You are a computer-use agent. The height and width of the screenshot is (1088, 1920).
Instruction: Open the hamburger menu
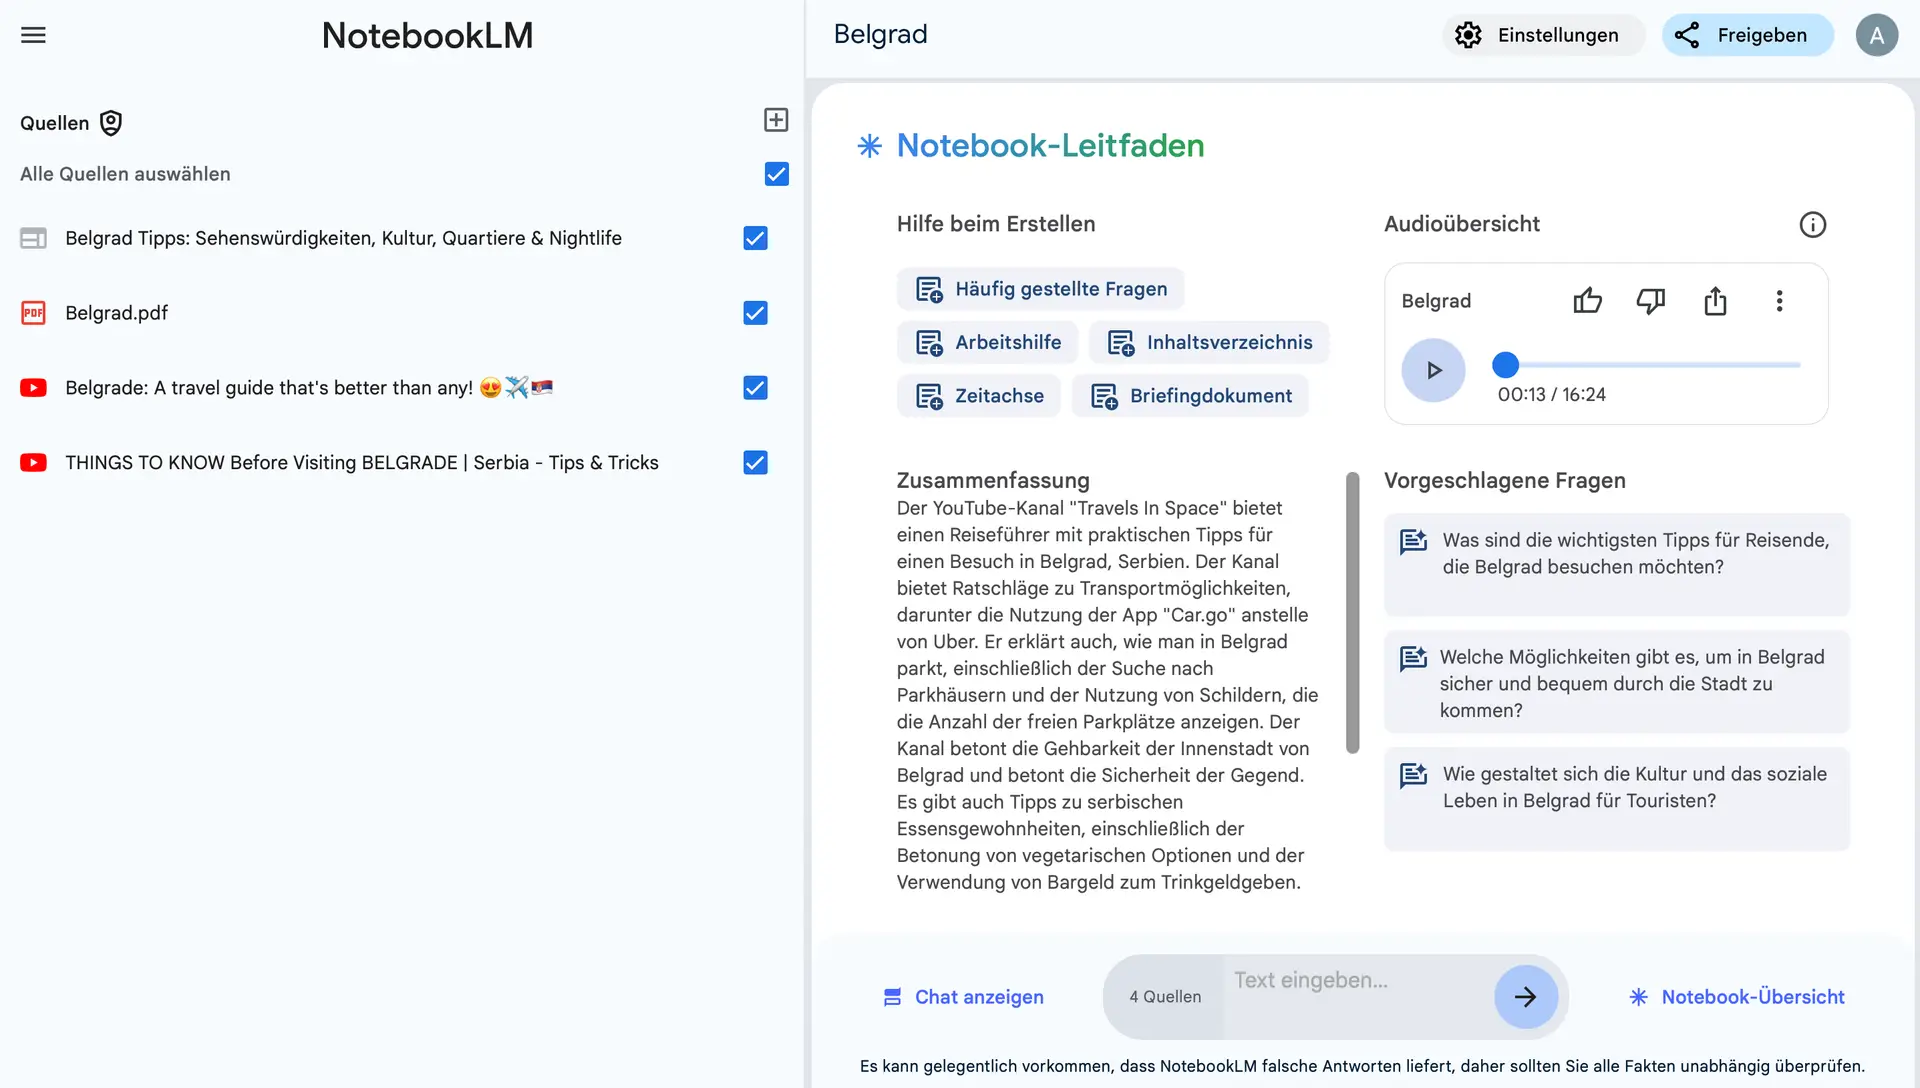(33, 35)
